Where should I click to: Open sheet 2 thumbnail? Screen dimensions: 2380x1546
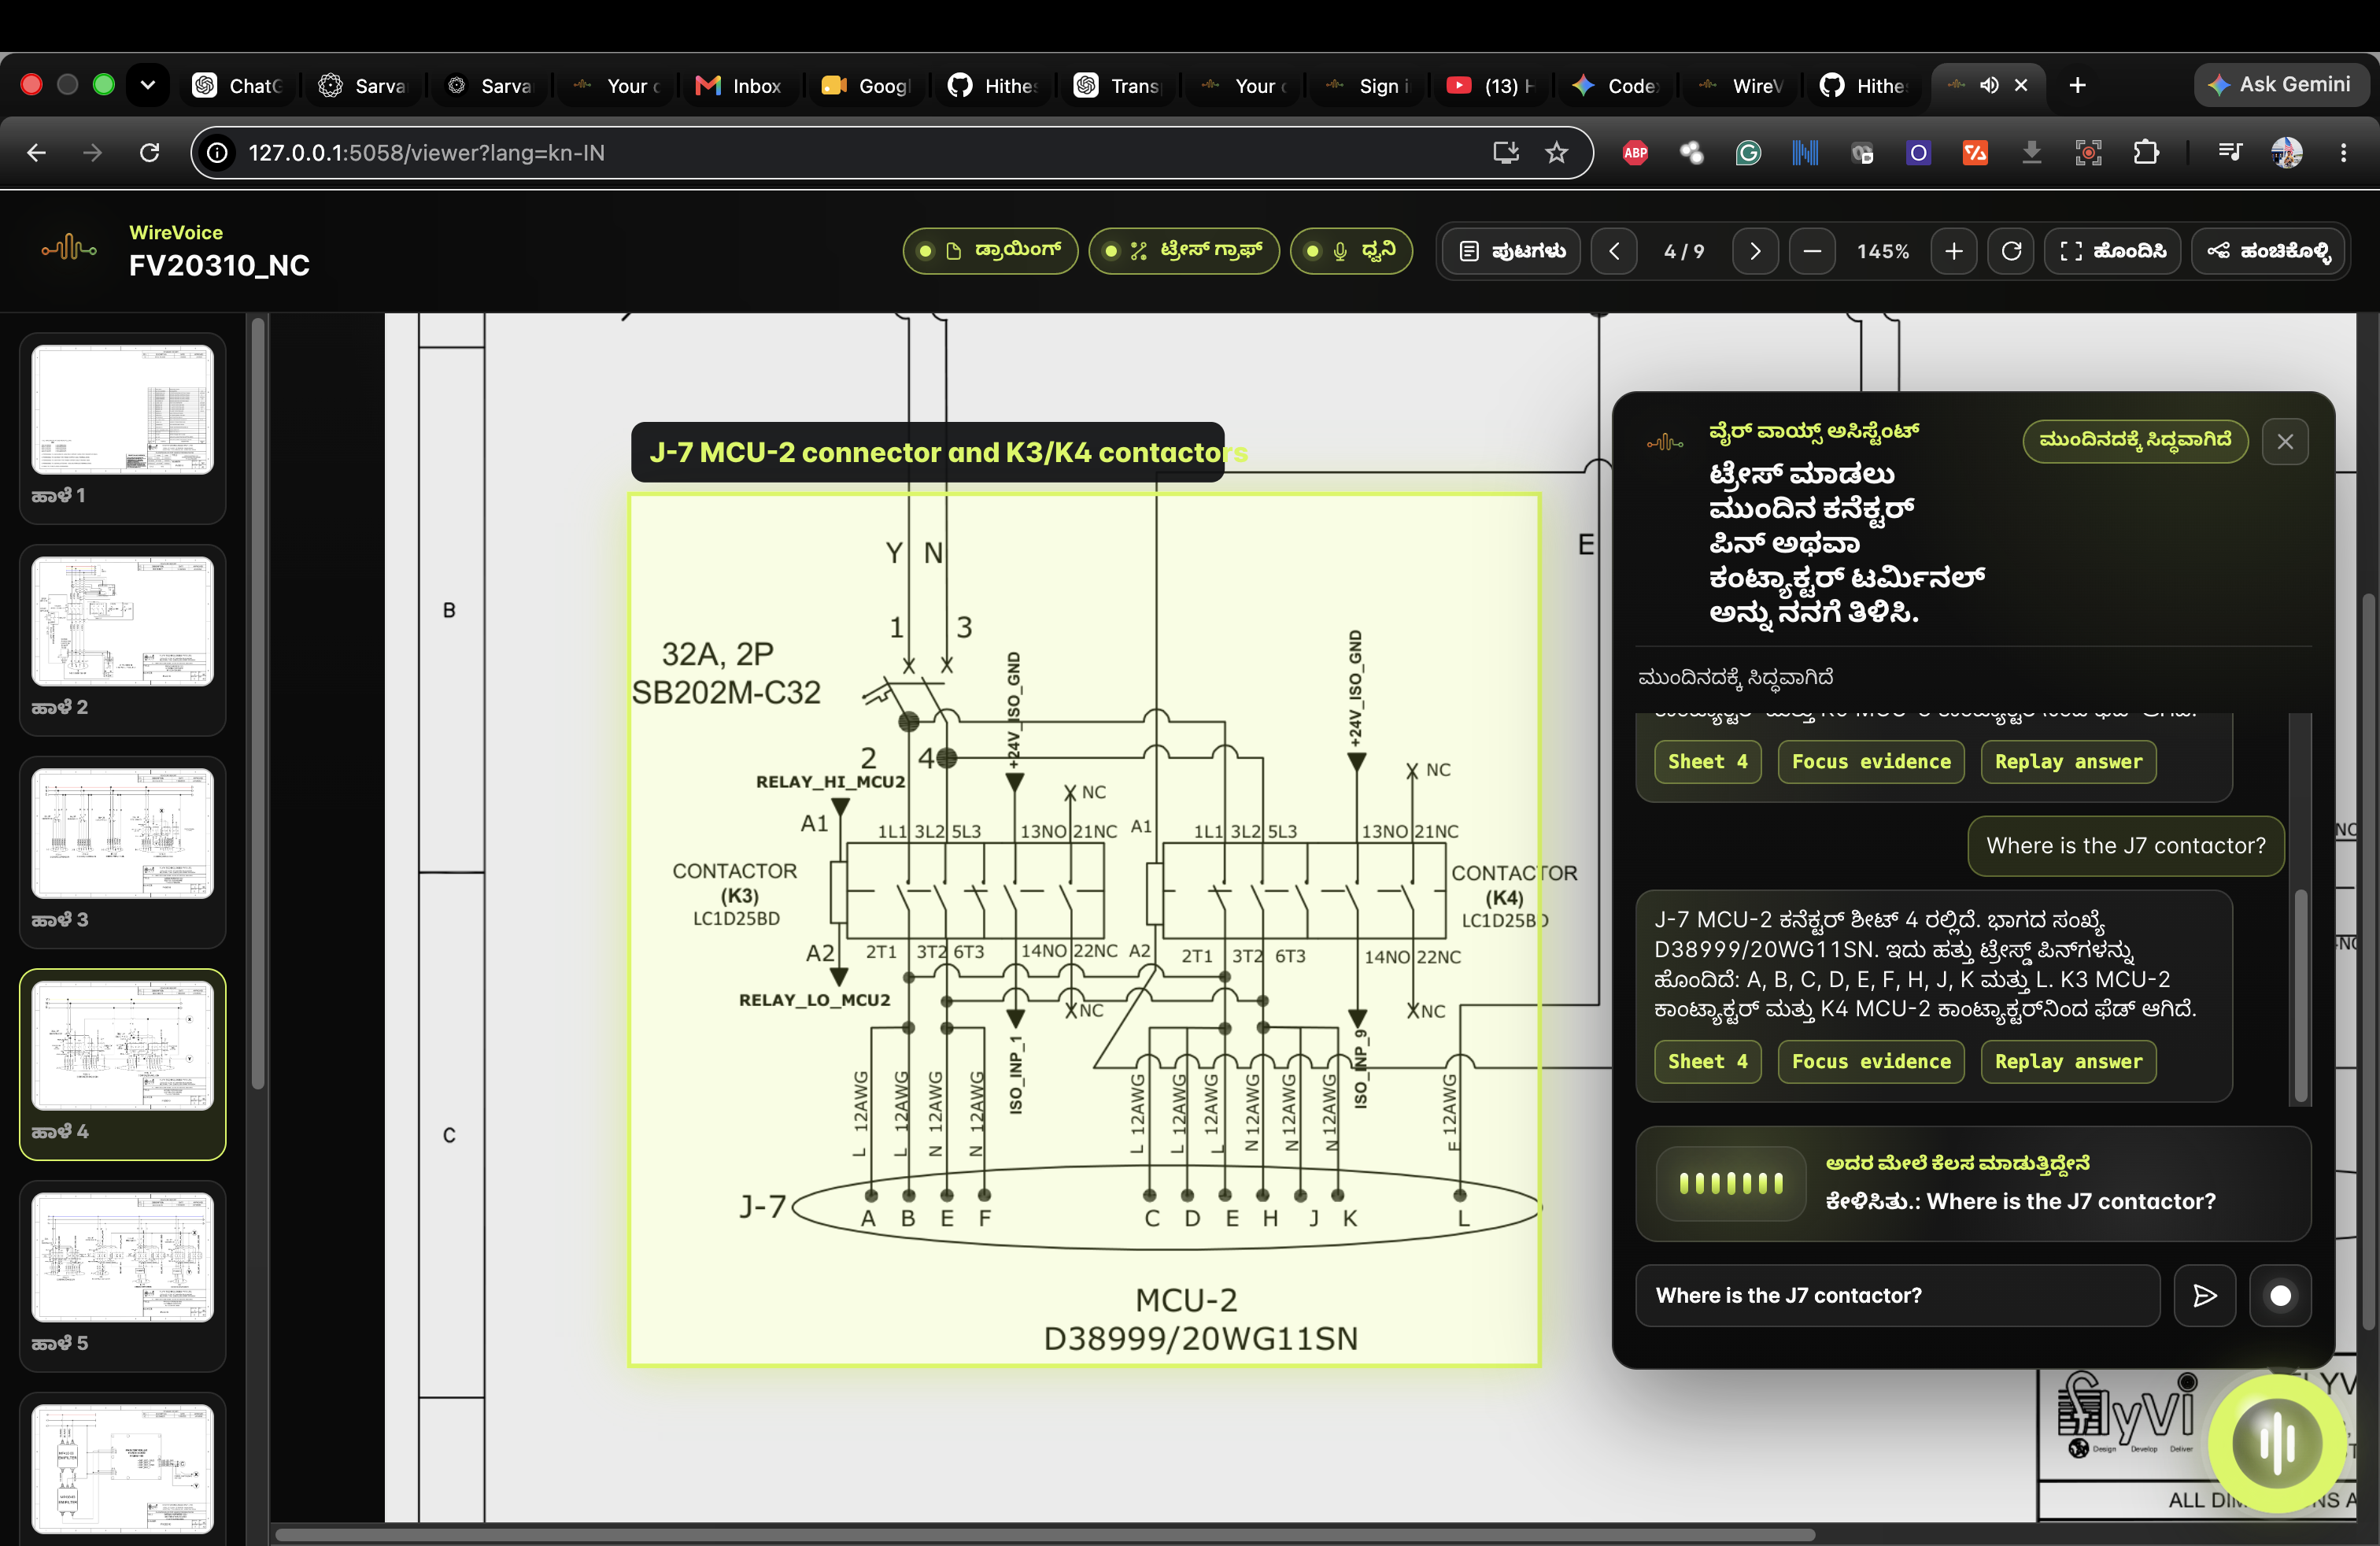coord(122,640)
